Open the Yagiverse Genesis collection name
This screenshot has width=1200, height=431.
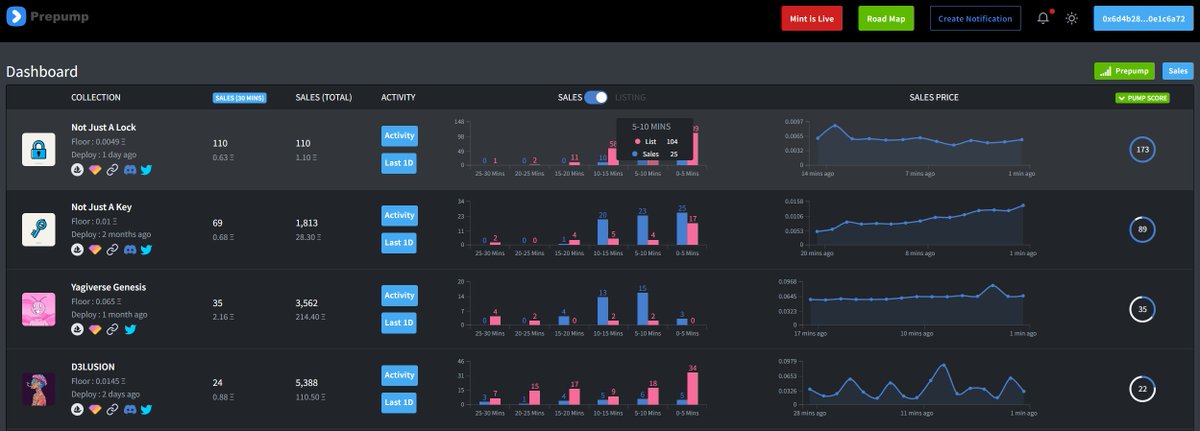[x=109, y=287]
